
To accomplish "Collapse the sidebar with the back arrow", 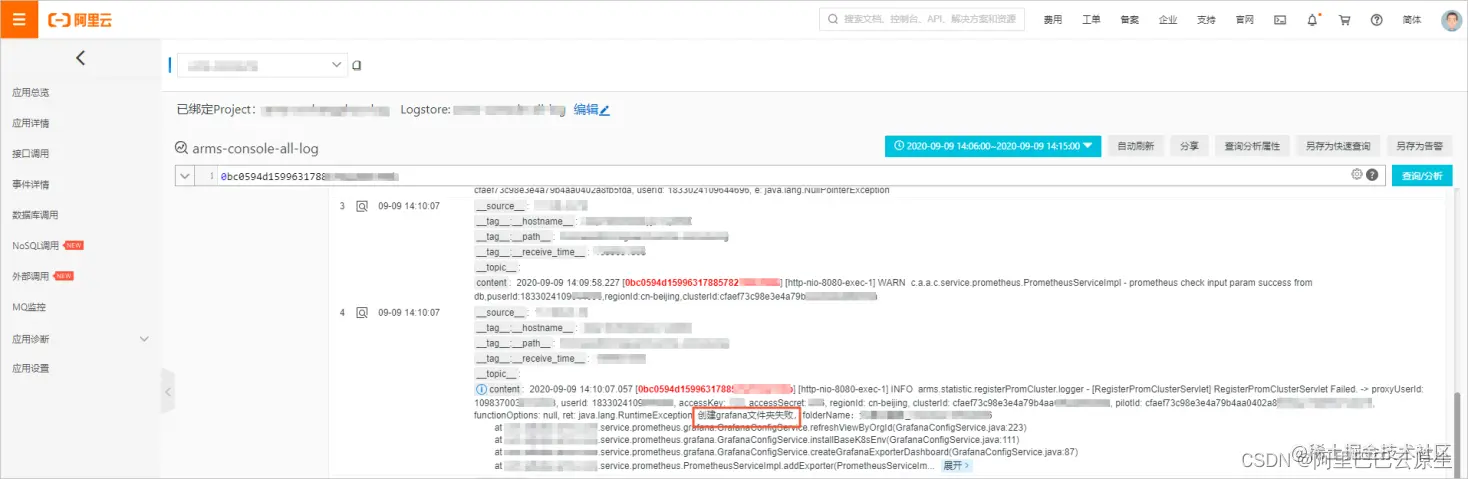I will pos(80,59).
